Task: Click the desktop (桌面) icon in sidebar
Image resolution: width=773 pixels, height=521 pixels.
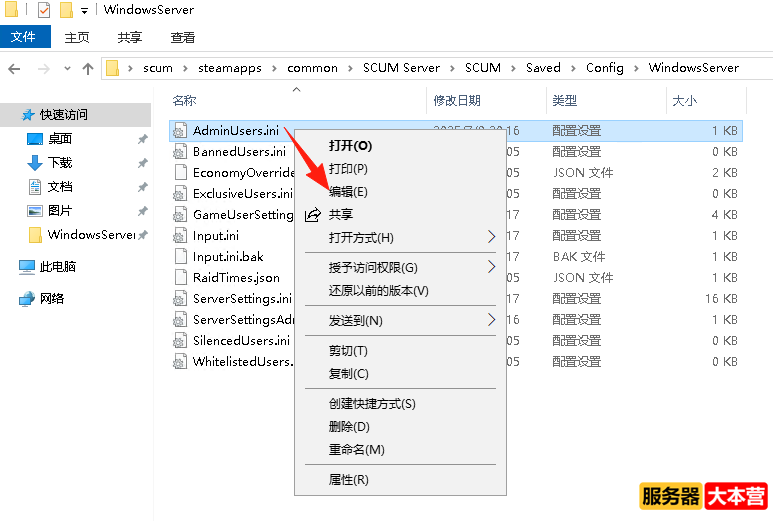Action: (x=35, y=139)
